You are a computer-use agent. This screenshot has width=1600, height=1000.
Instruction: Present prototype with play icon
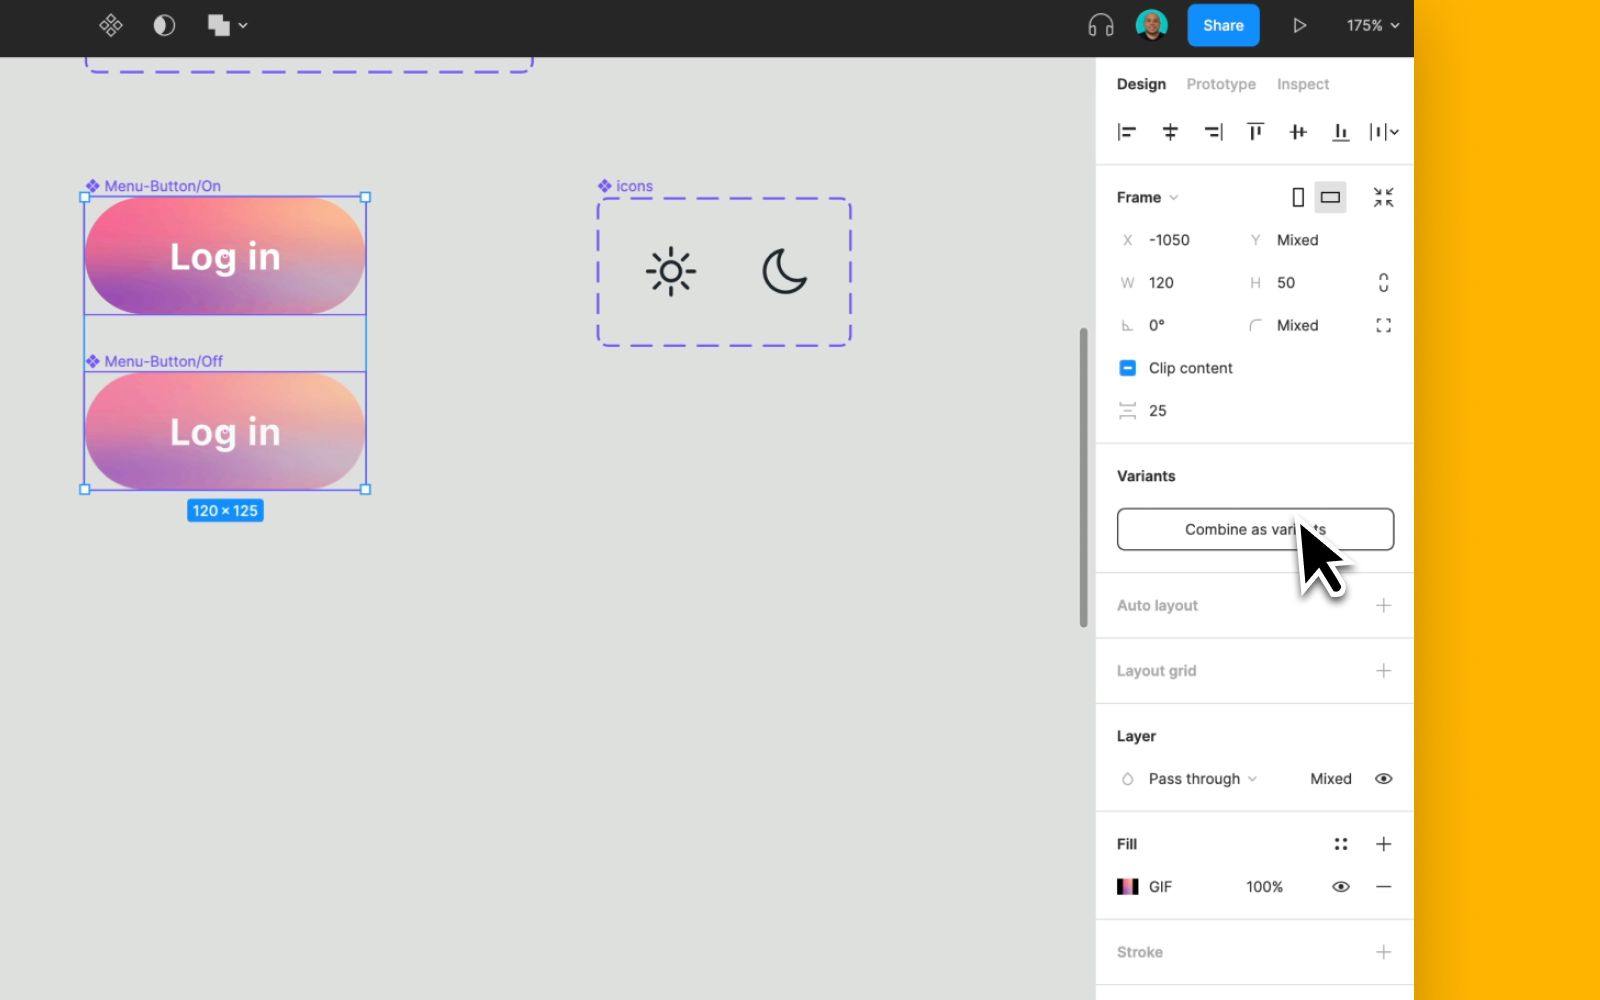(1299, 25)
